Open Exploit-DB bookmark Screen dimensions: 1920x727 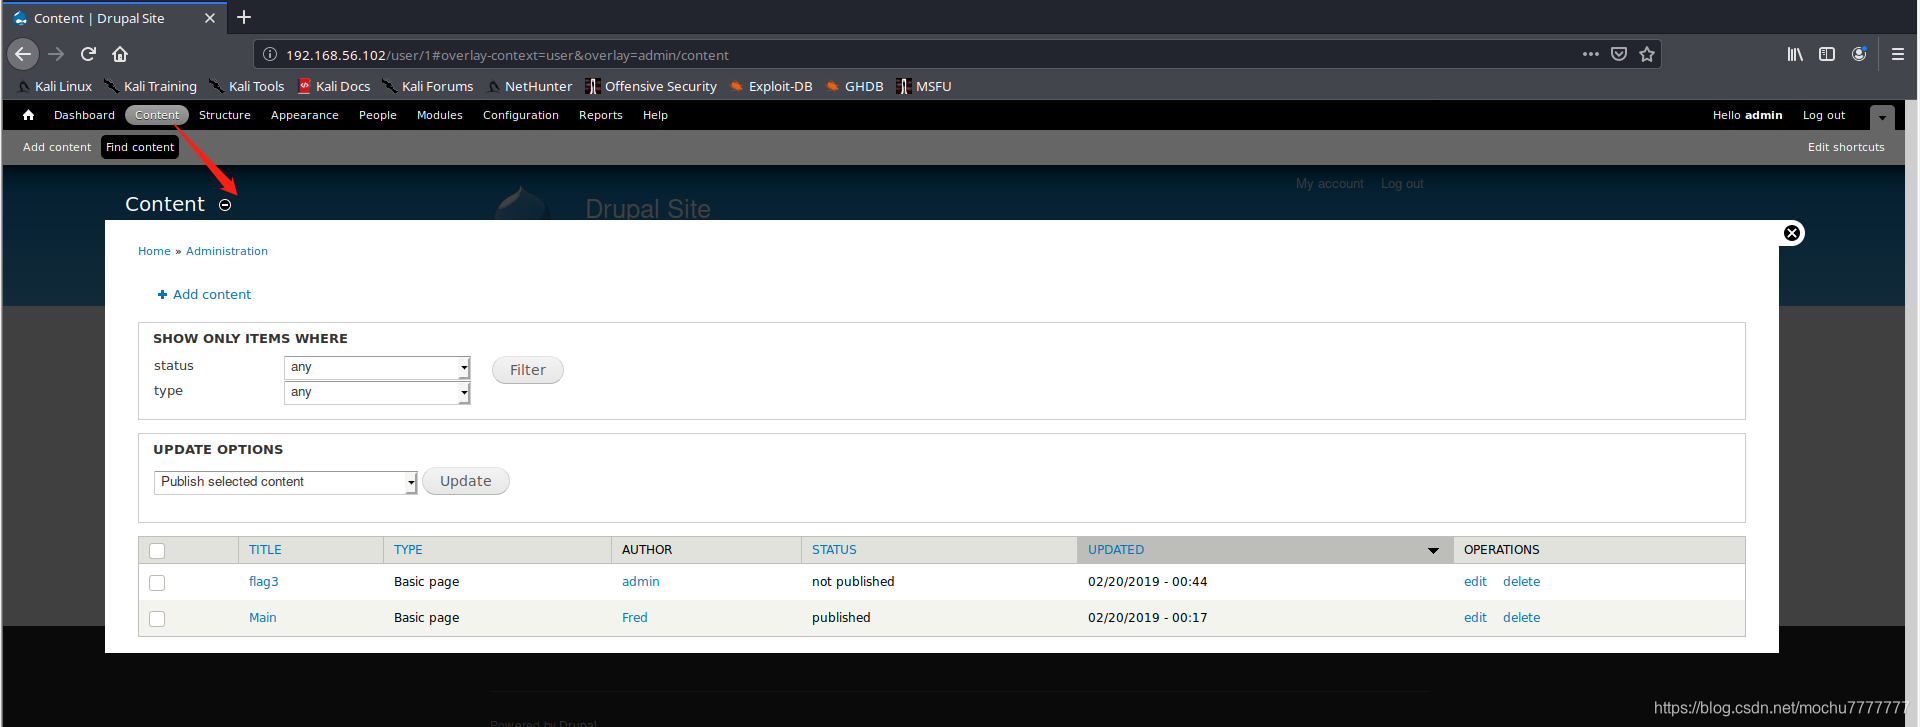click(771, 86)
